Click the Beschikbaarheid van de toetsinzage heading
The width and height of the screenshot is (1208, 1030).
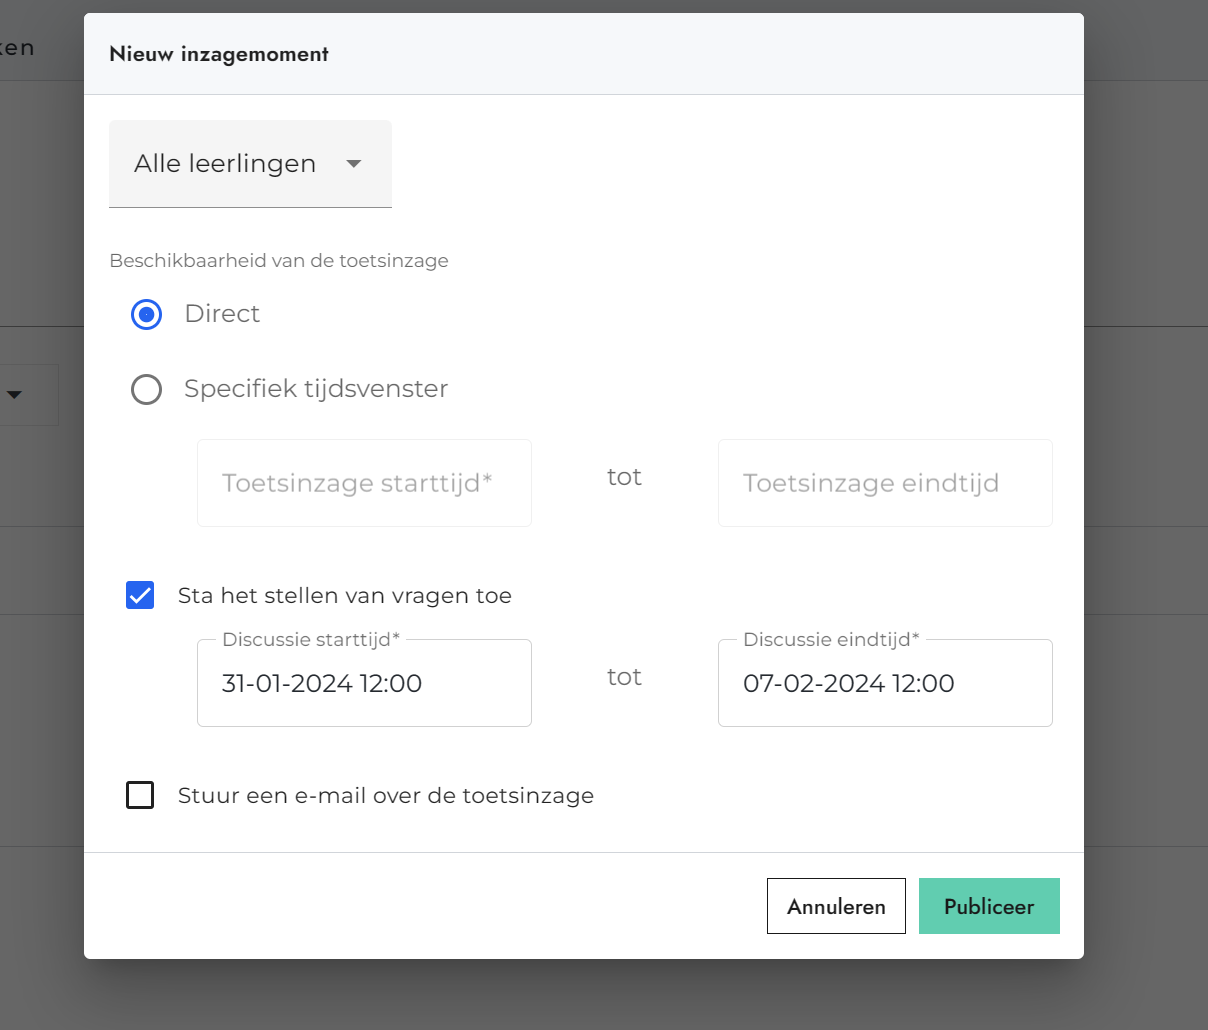[279, 260]
